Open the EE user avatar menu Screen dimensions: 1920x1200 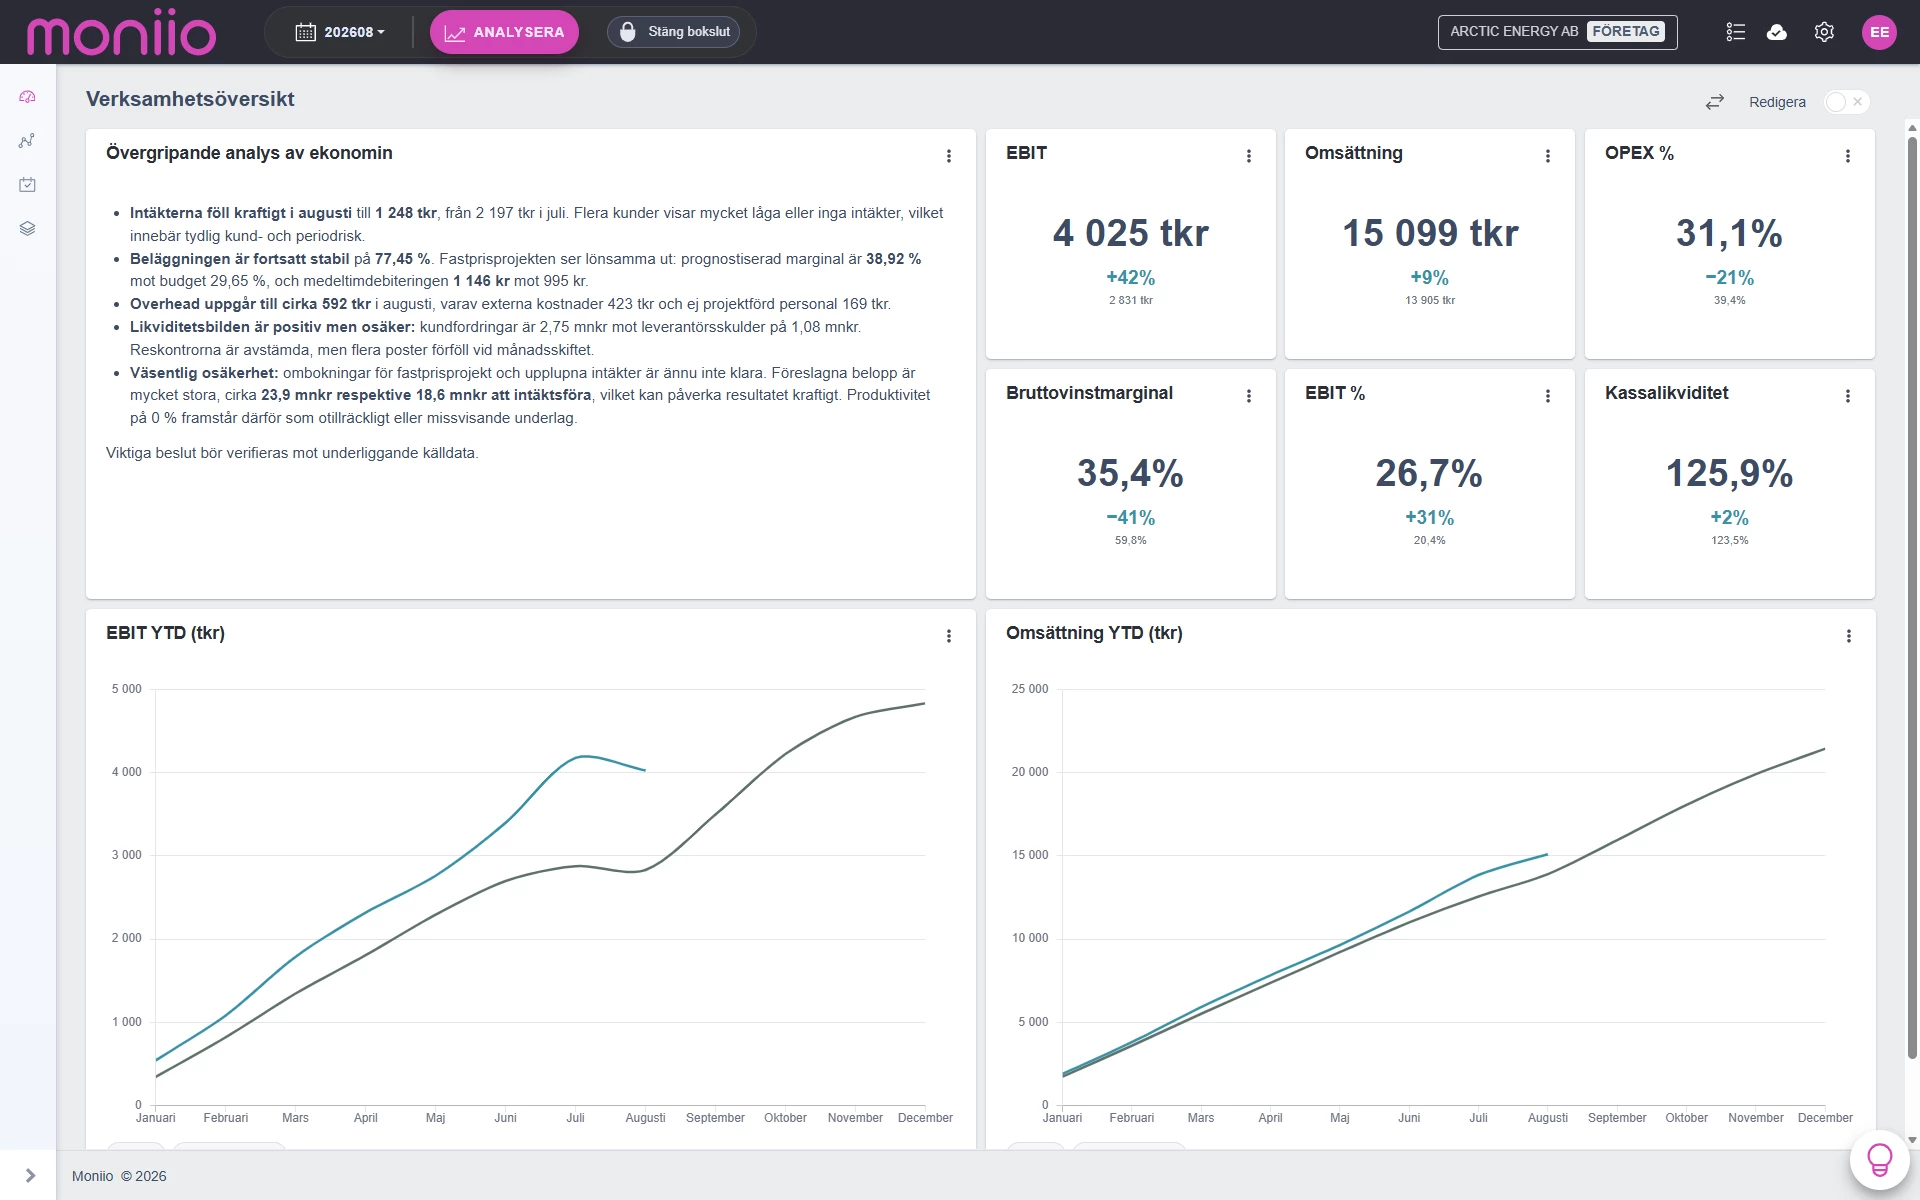click(x=1879, y=32)
